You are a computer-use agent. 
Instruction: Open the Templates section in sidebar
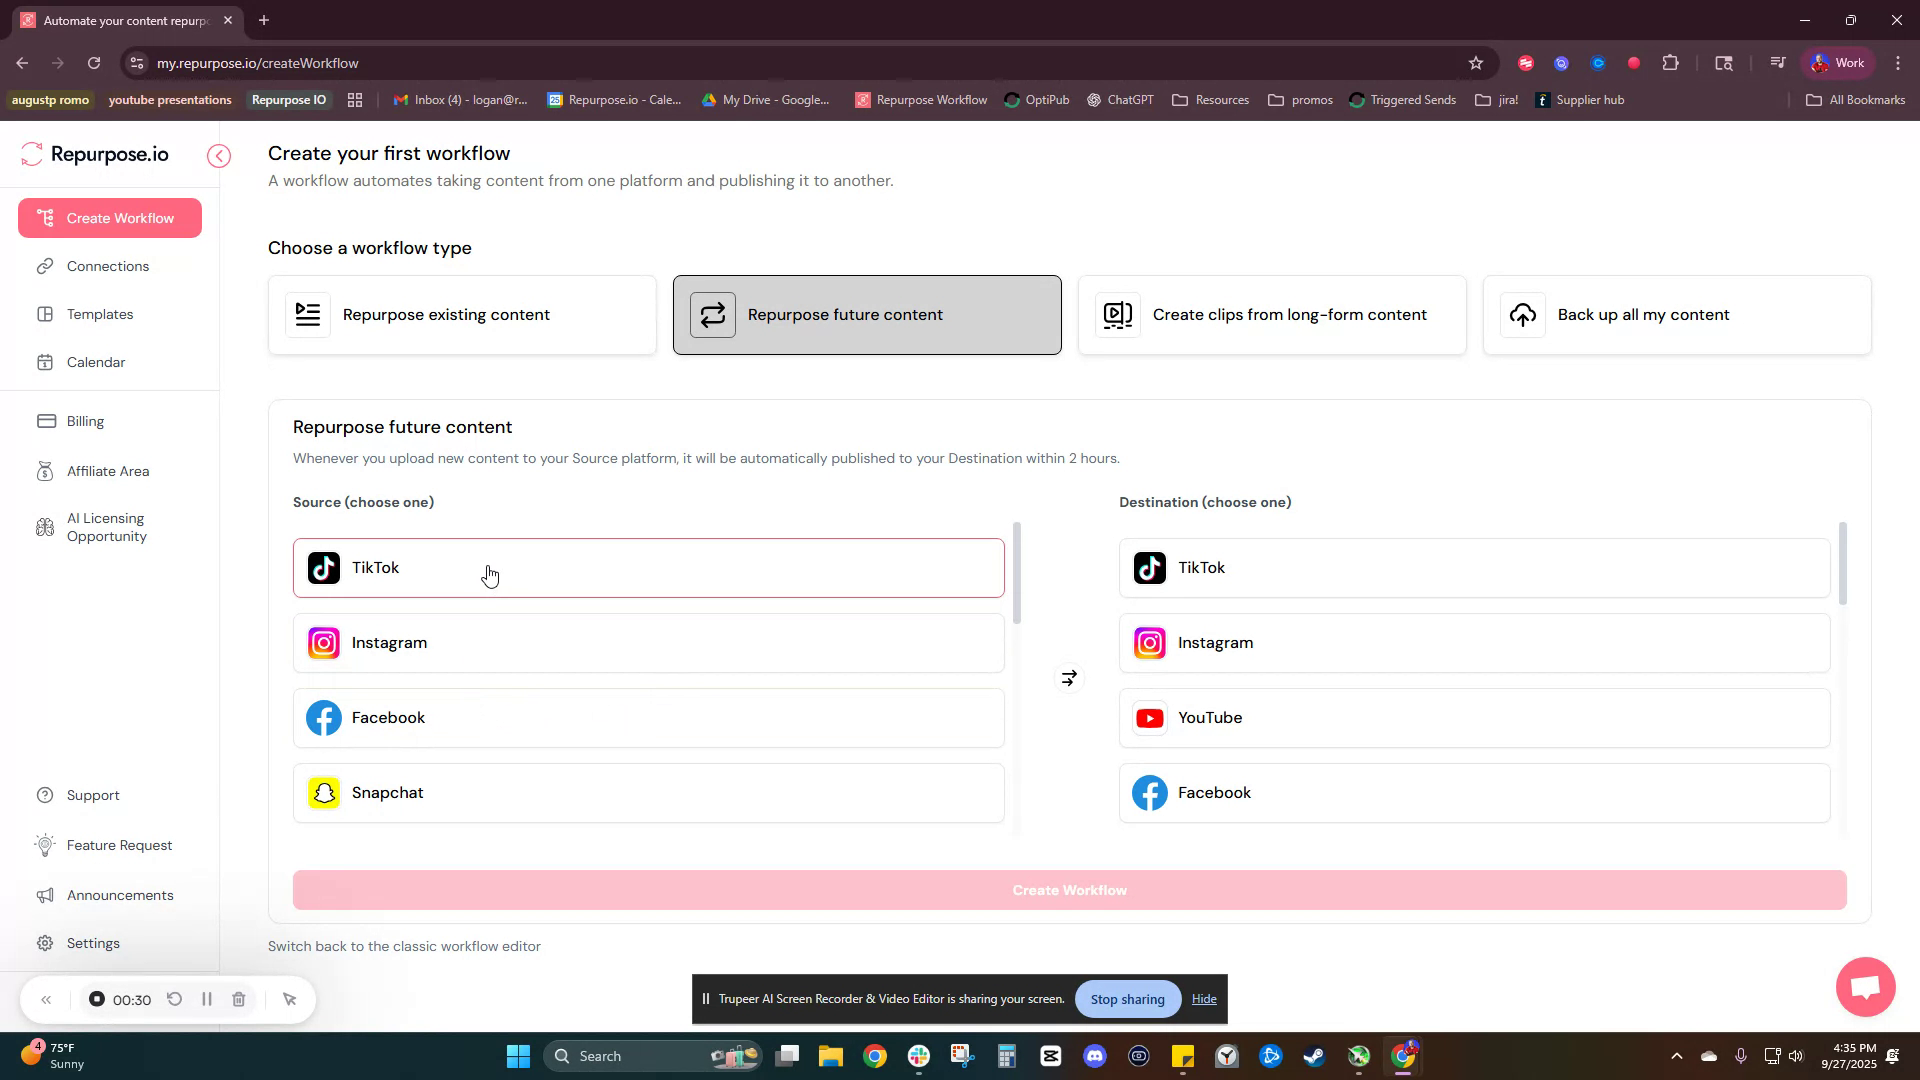[x=99, y=314]
